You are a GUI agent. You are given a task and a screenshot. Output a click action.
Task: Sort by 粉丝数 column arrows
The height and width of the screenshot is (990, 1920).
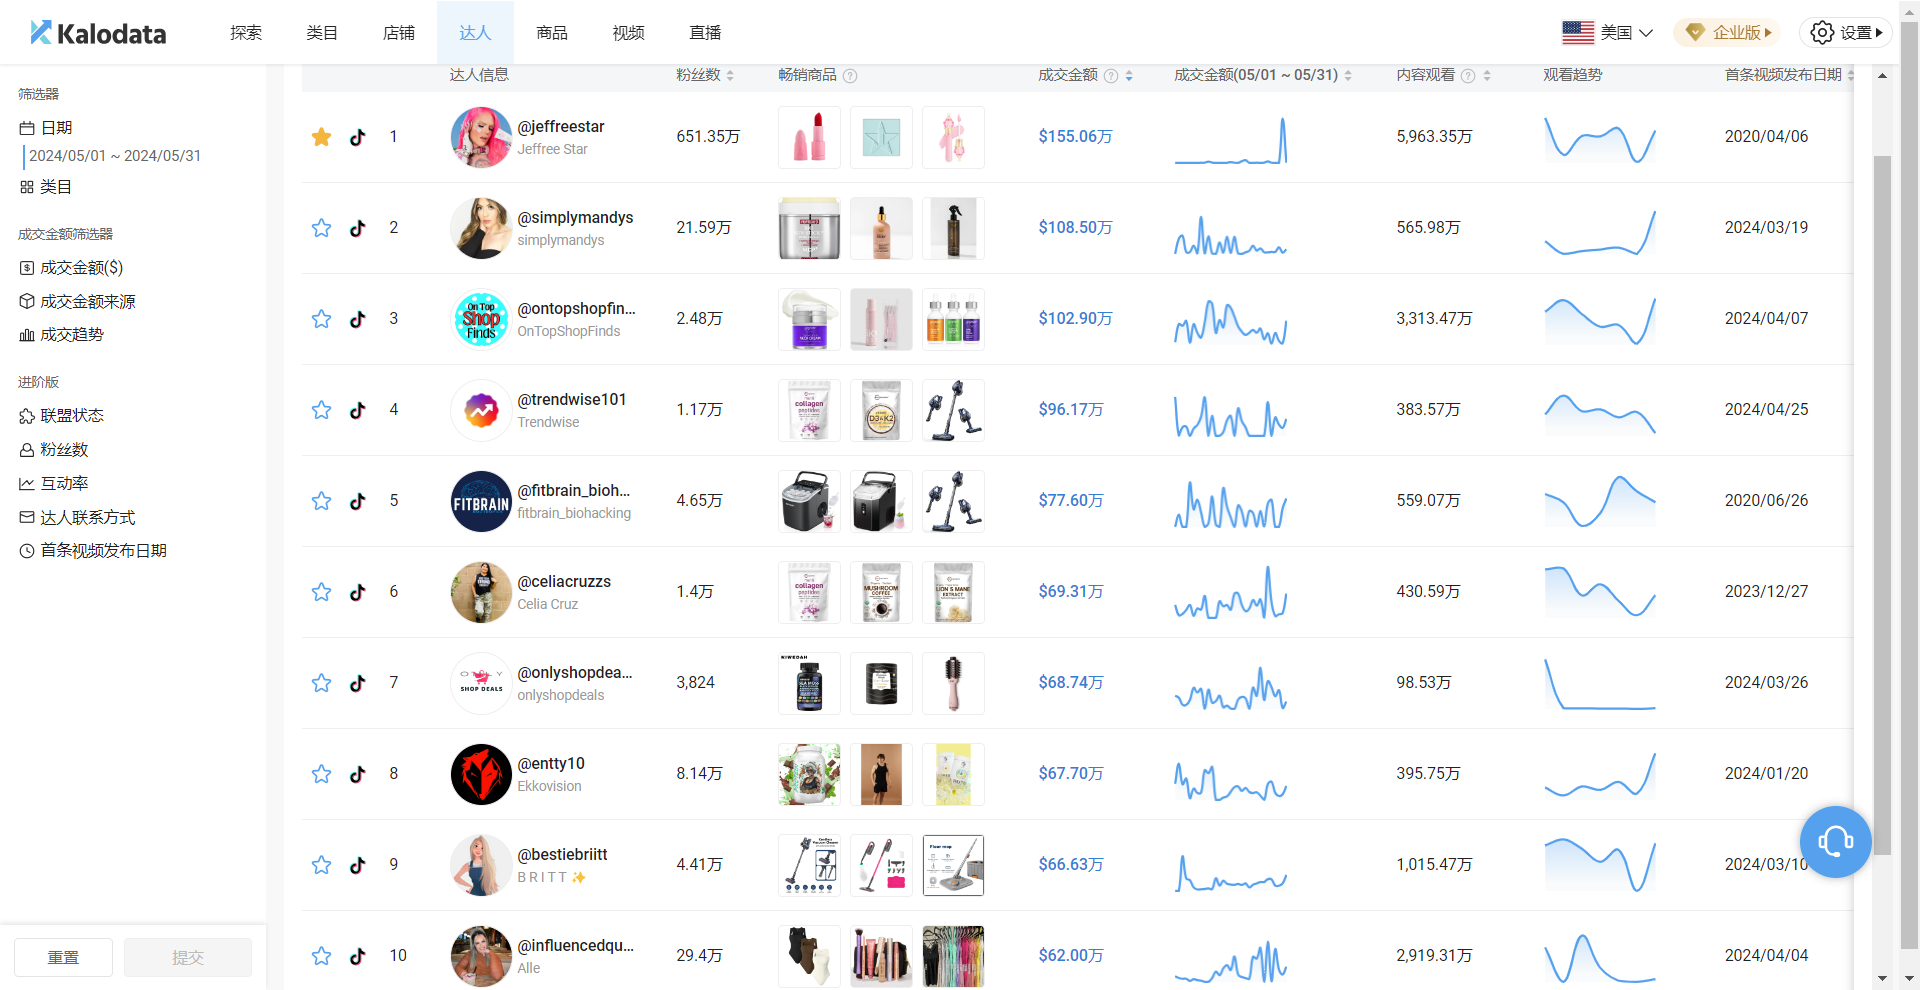[730, 76]
